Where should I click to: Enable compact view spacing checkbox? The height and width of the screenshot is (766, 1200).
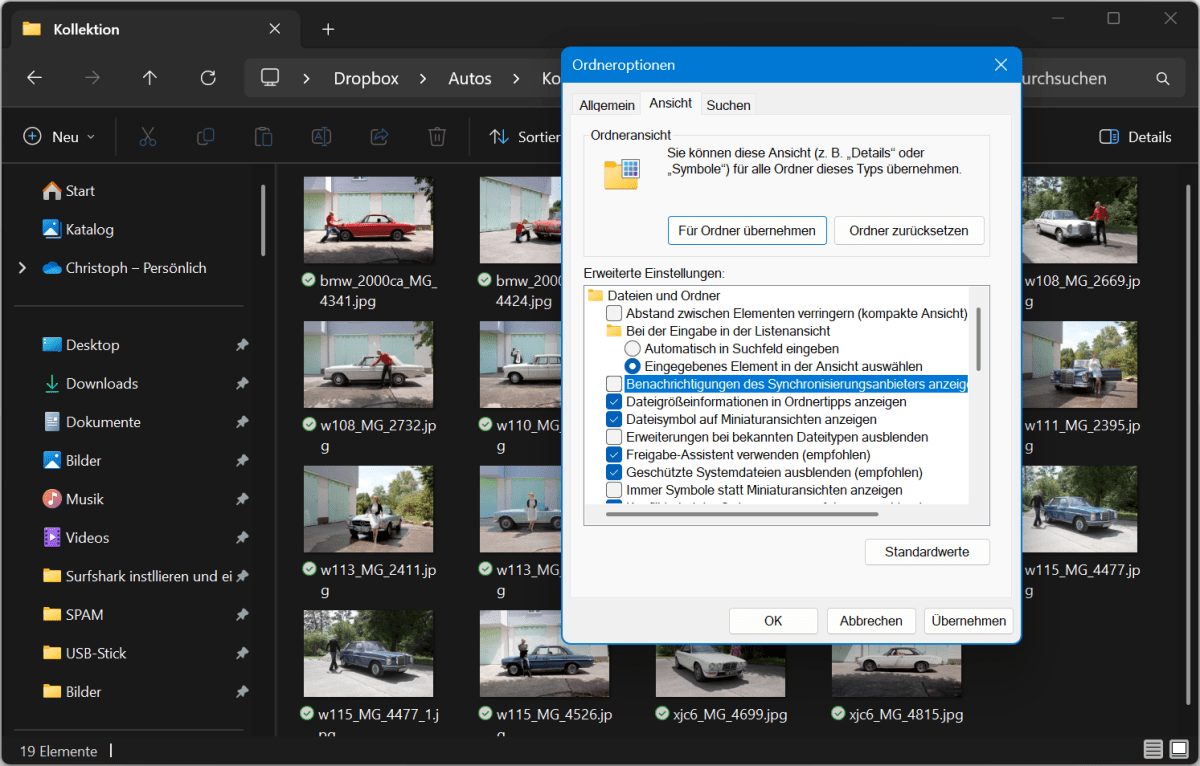[614, 314]
